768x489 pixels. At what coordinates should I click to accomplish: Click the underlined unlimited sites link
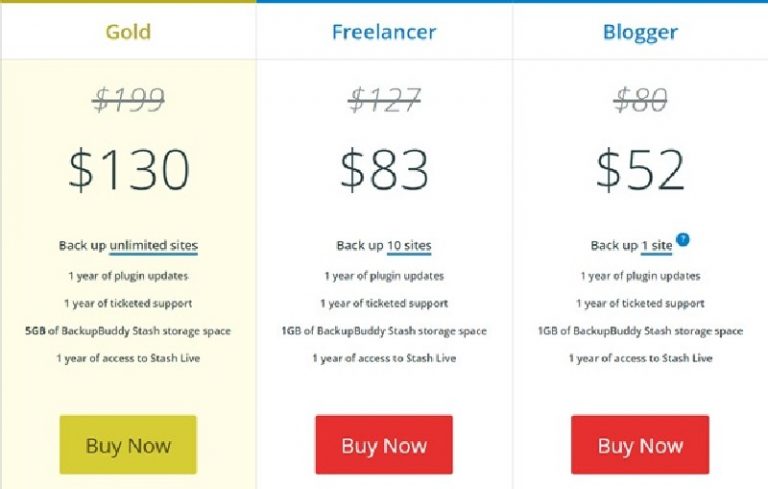pyautogui.click(x=153, y=245)
